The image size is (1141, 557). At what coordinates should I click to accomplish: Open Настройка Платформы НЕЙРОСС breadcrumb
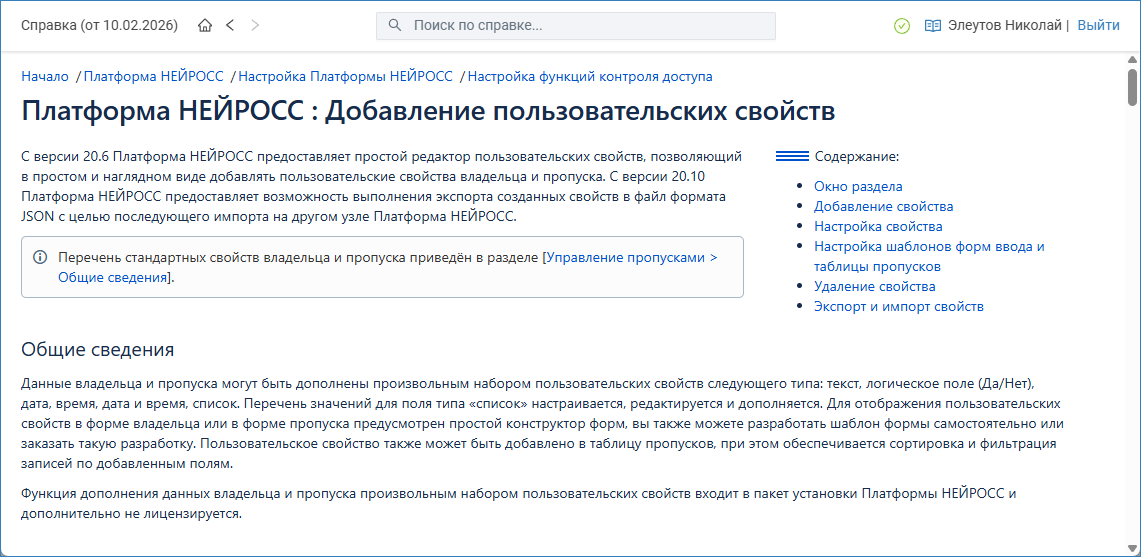pos(345,76)
